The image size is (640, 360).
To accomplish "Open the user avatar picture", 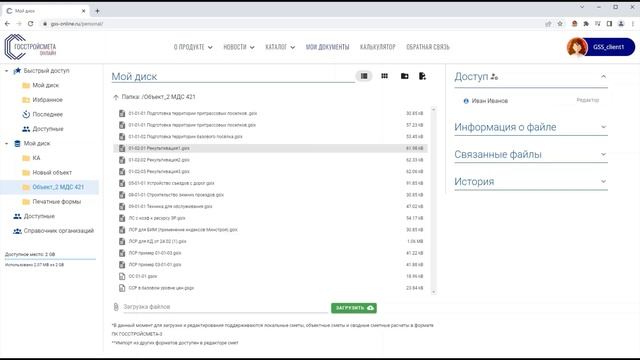I will [x=576, y=47].
